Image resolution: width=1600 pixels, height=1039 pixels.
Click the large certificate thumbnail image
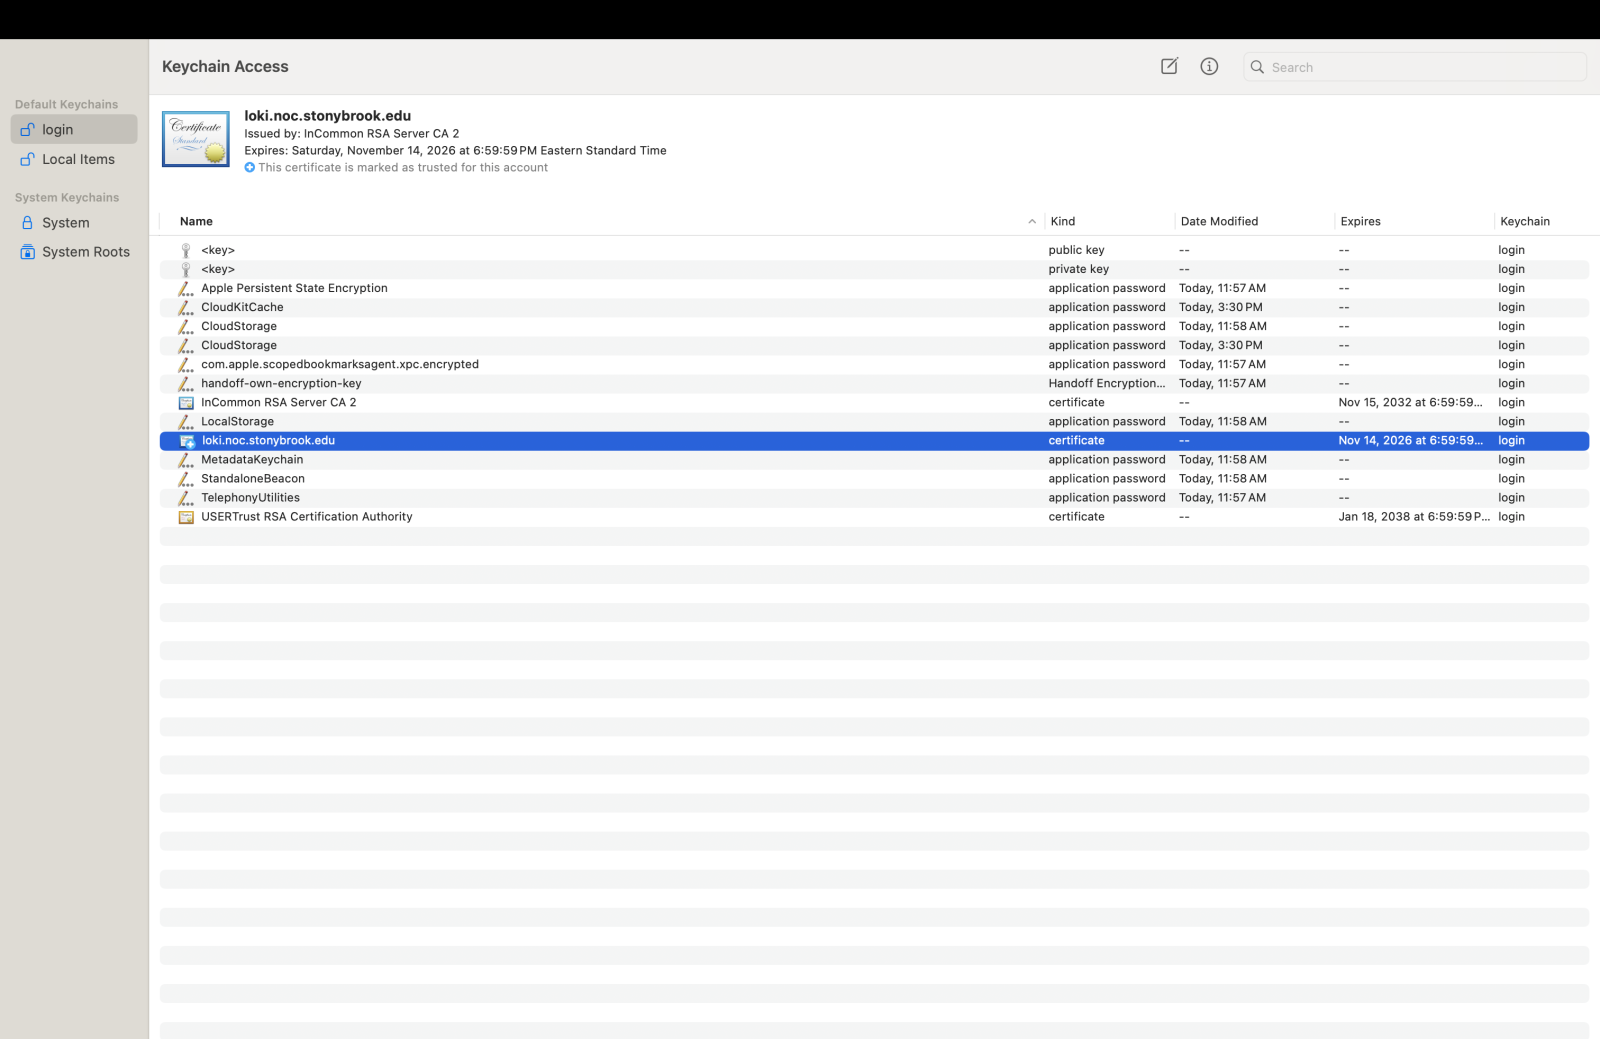coord(196,139)
